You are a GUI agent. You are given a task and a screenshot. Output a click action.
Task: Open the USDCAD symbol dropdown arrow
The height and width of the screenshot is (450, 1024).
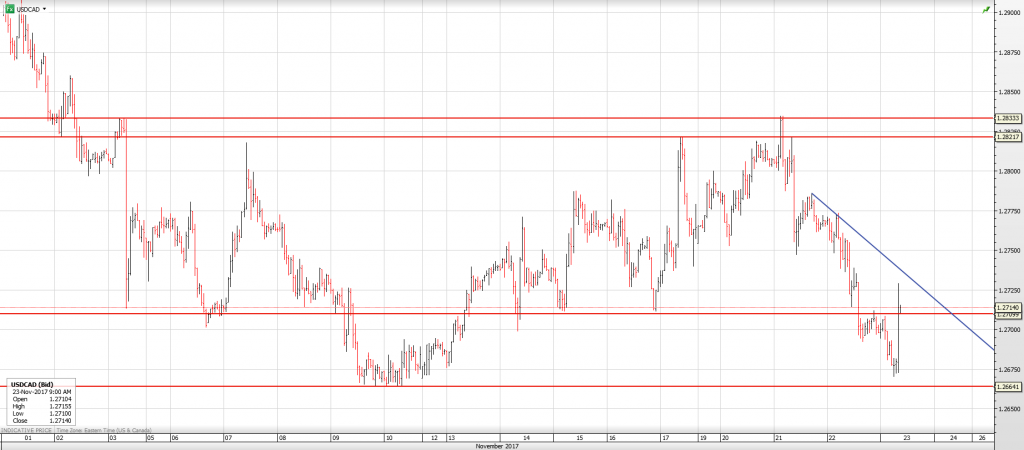pos(44,8)
